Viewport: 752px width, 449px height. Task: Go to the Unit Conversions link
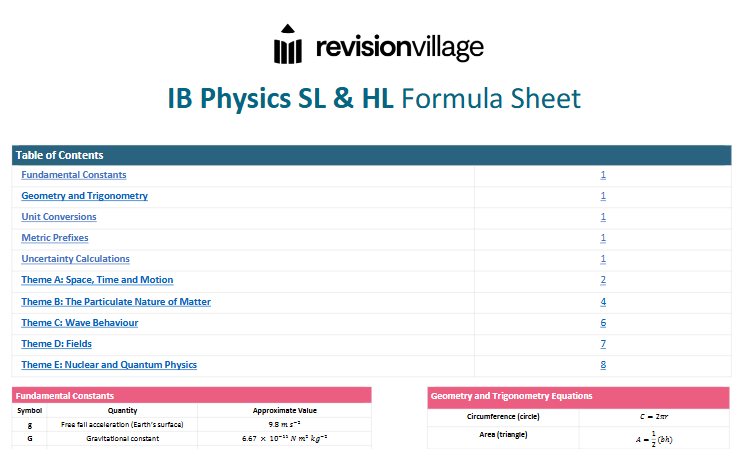[59, 217]
